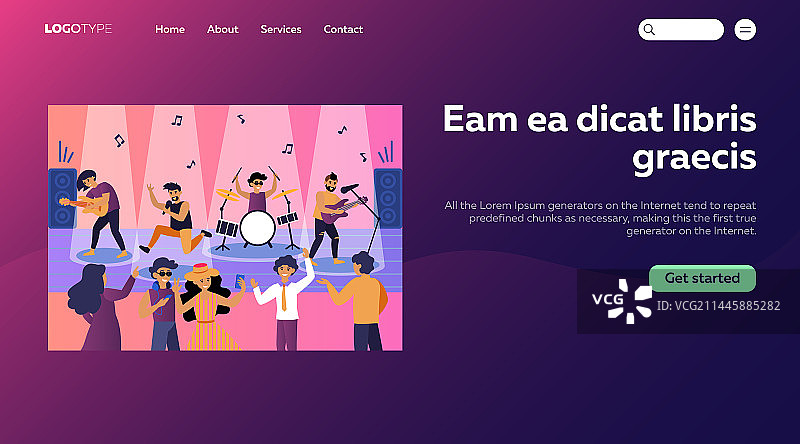Viewport: 800px width, 444px height.
Task: Click the drummer with sunglasses
Action: click(x=257, y=191)
